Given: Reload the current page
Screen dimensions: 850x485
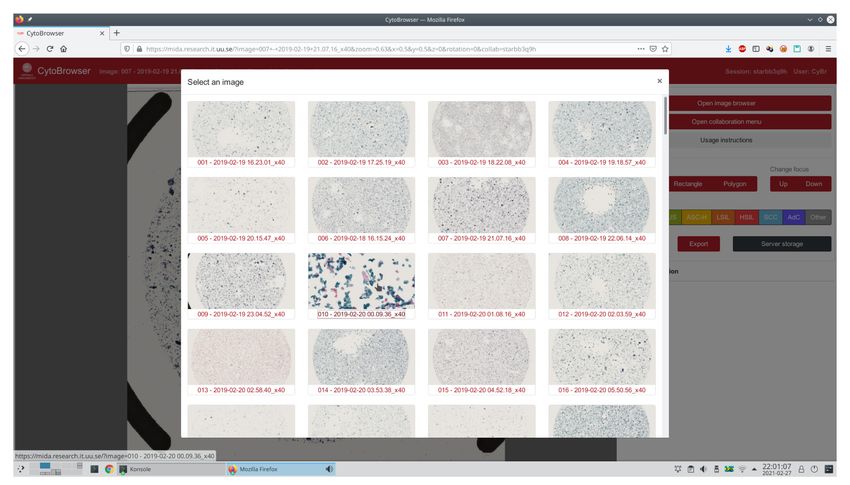Looking at the screenshot, I should click(50, 49).
